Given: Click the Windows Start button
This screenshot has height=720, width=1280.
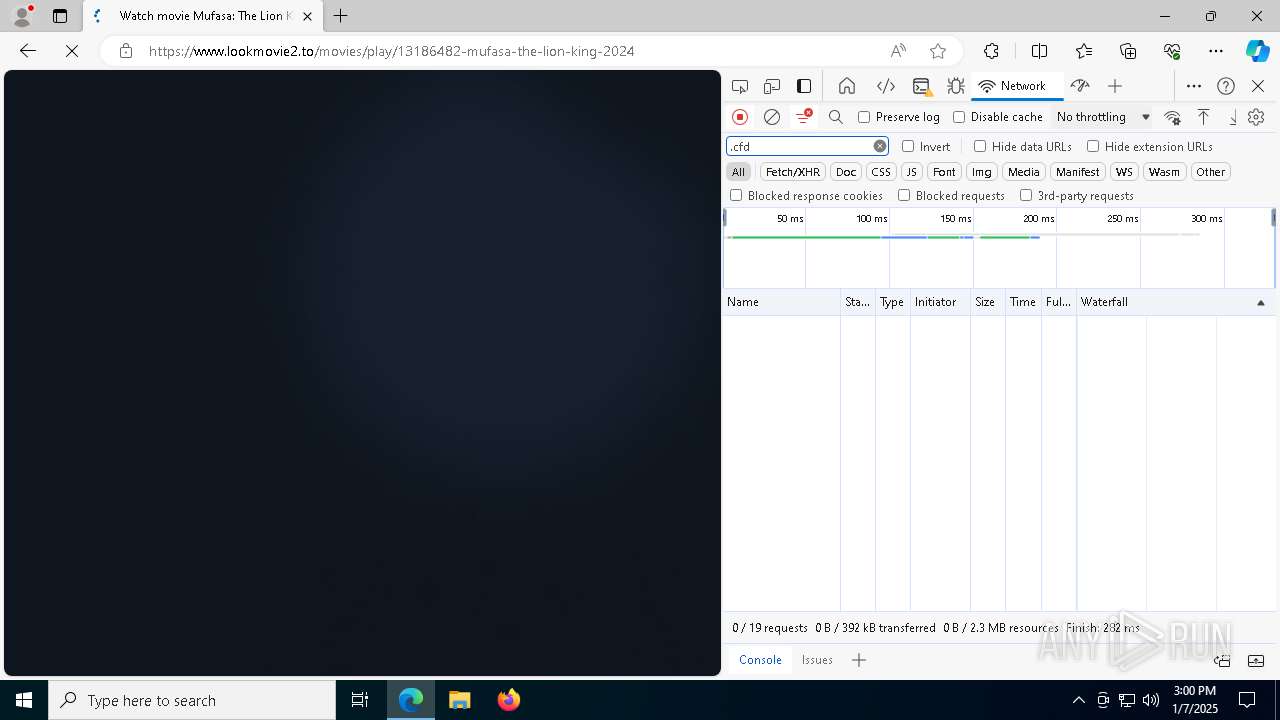Looking at the screenshot, I should point(24,700).
